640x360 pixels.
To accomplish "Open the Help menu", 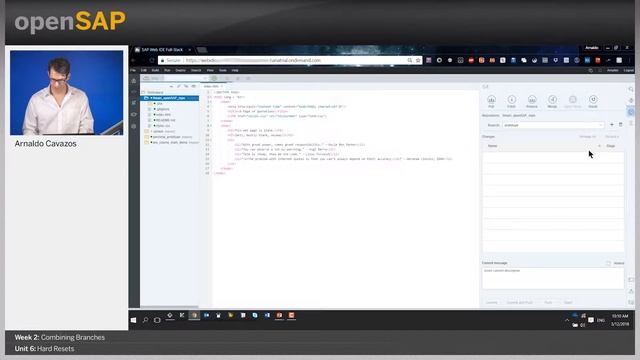I will point(235,70).
